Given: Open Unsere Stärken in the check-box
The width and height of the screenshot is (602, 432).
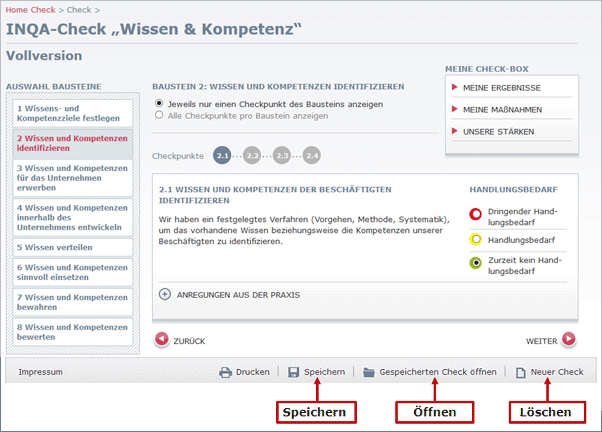Looking at the screenshot, I should coord(498,132).
